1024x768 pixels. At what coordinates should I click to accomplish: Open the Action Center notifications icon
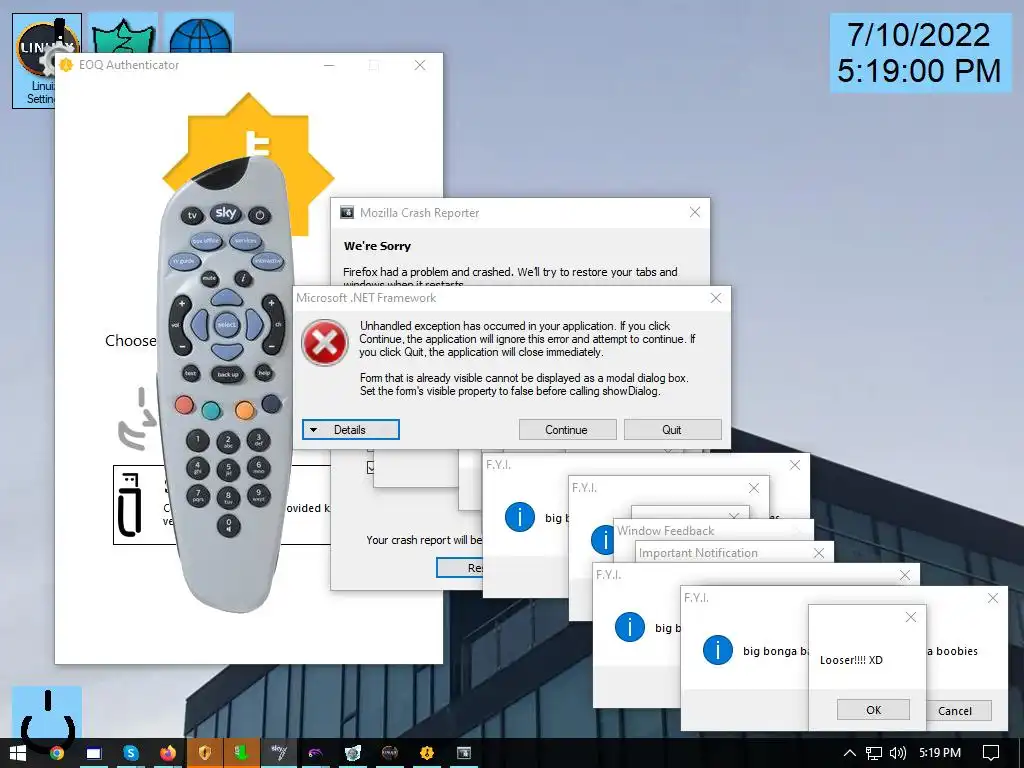pyautogui.click(x=991, y=753)
